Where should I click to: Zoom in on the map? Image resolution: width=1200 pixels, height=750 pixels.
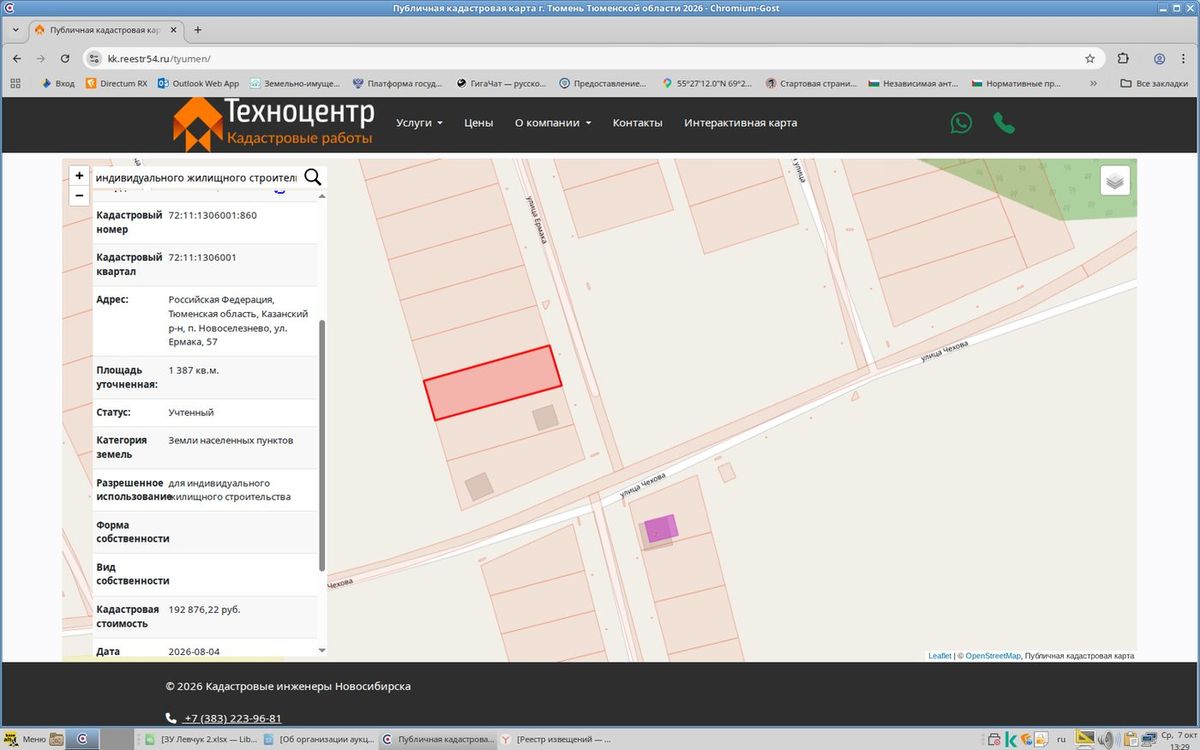79,175
